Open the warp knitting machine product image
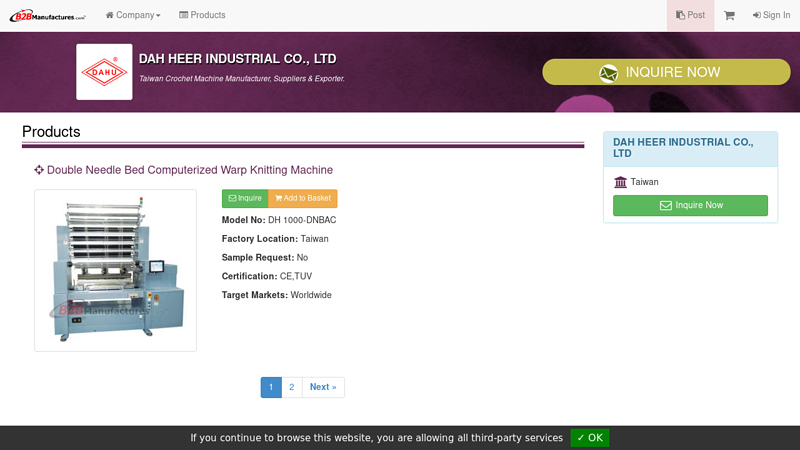Image resolution: width=800 pixels, height=450 pixels. point(115,270)
